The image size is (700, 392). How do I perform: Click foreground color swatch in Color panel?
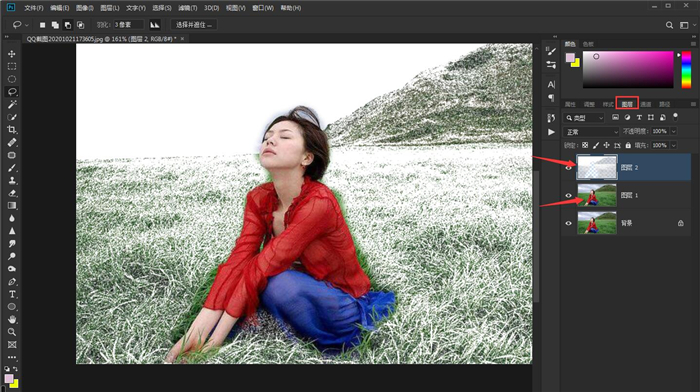click(570, 57)
